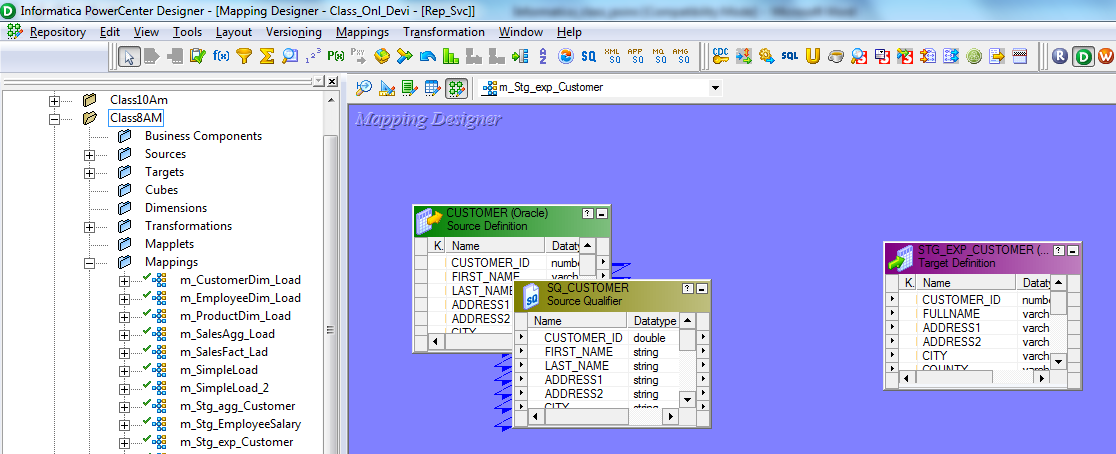Screen dimensions: 1116x454
Task: Add a Router transformation arrows icon
Action: pos(405,56)
